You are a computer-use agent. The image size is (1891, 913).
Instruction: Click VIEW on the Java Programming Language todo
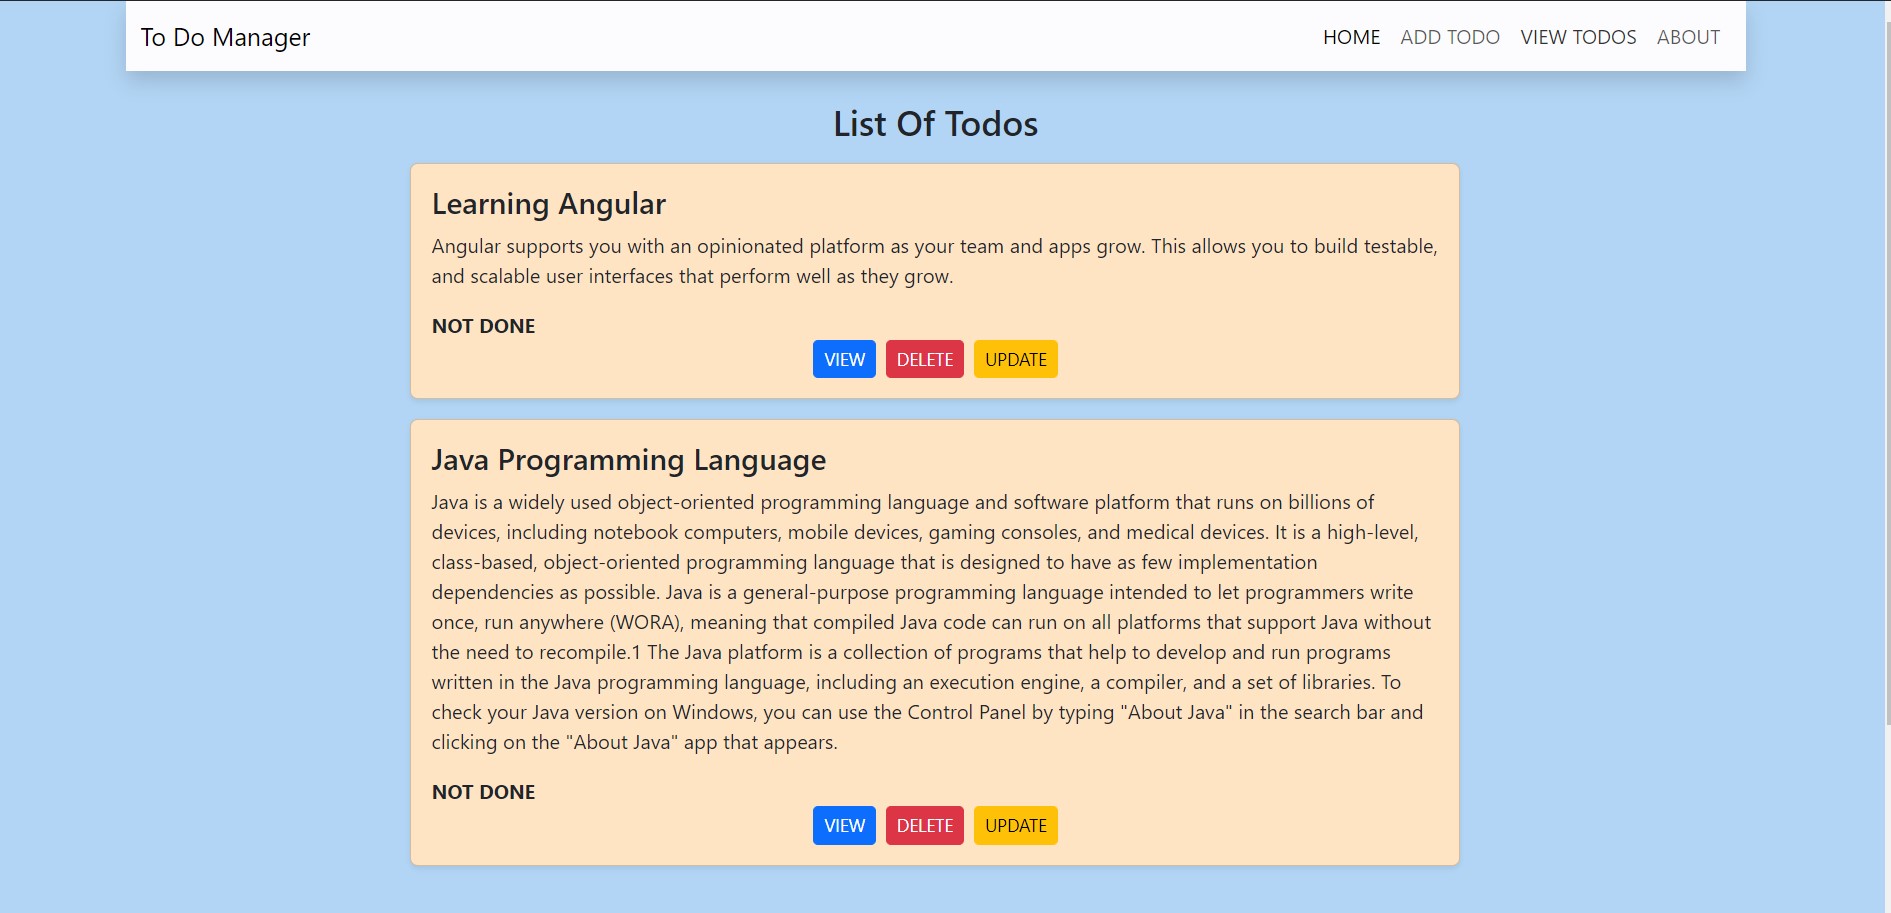[x=843, y=825]
